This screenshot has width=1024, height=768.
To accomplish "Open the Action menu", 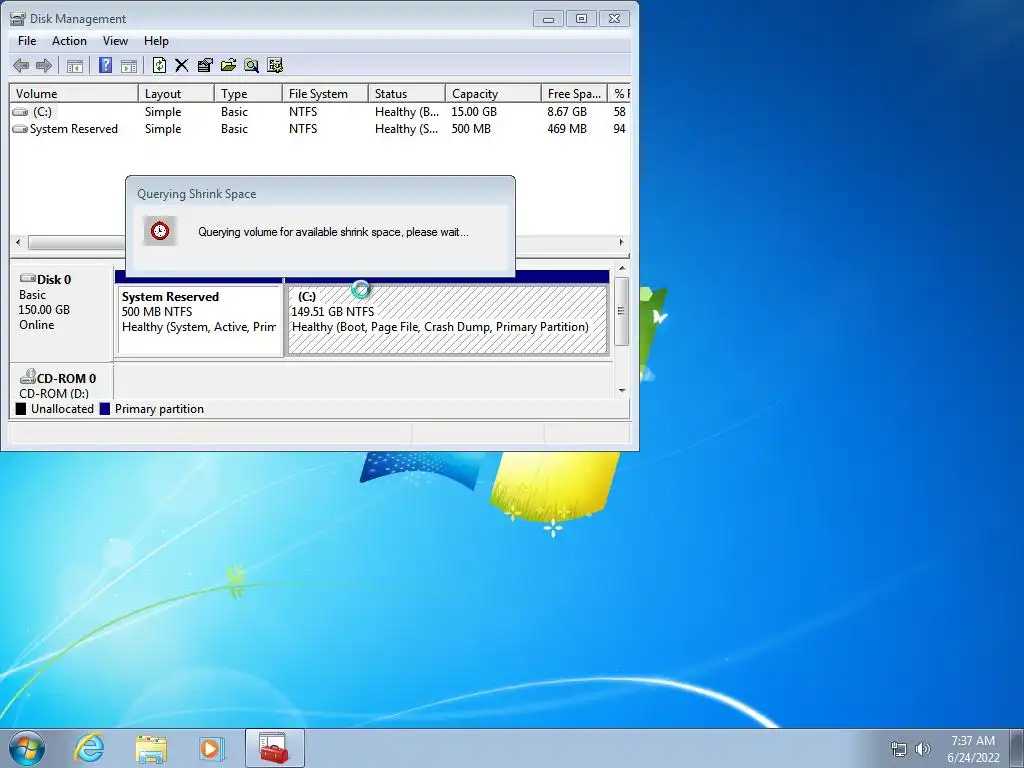I will tap(69, 40).
